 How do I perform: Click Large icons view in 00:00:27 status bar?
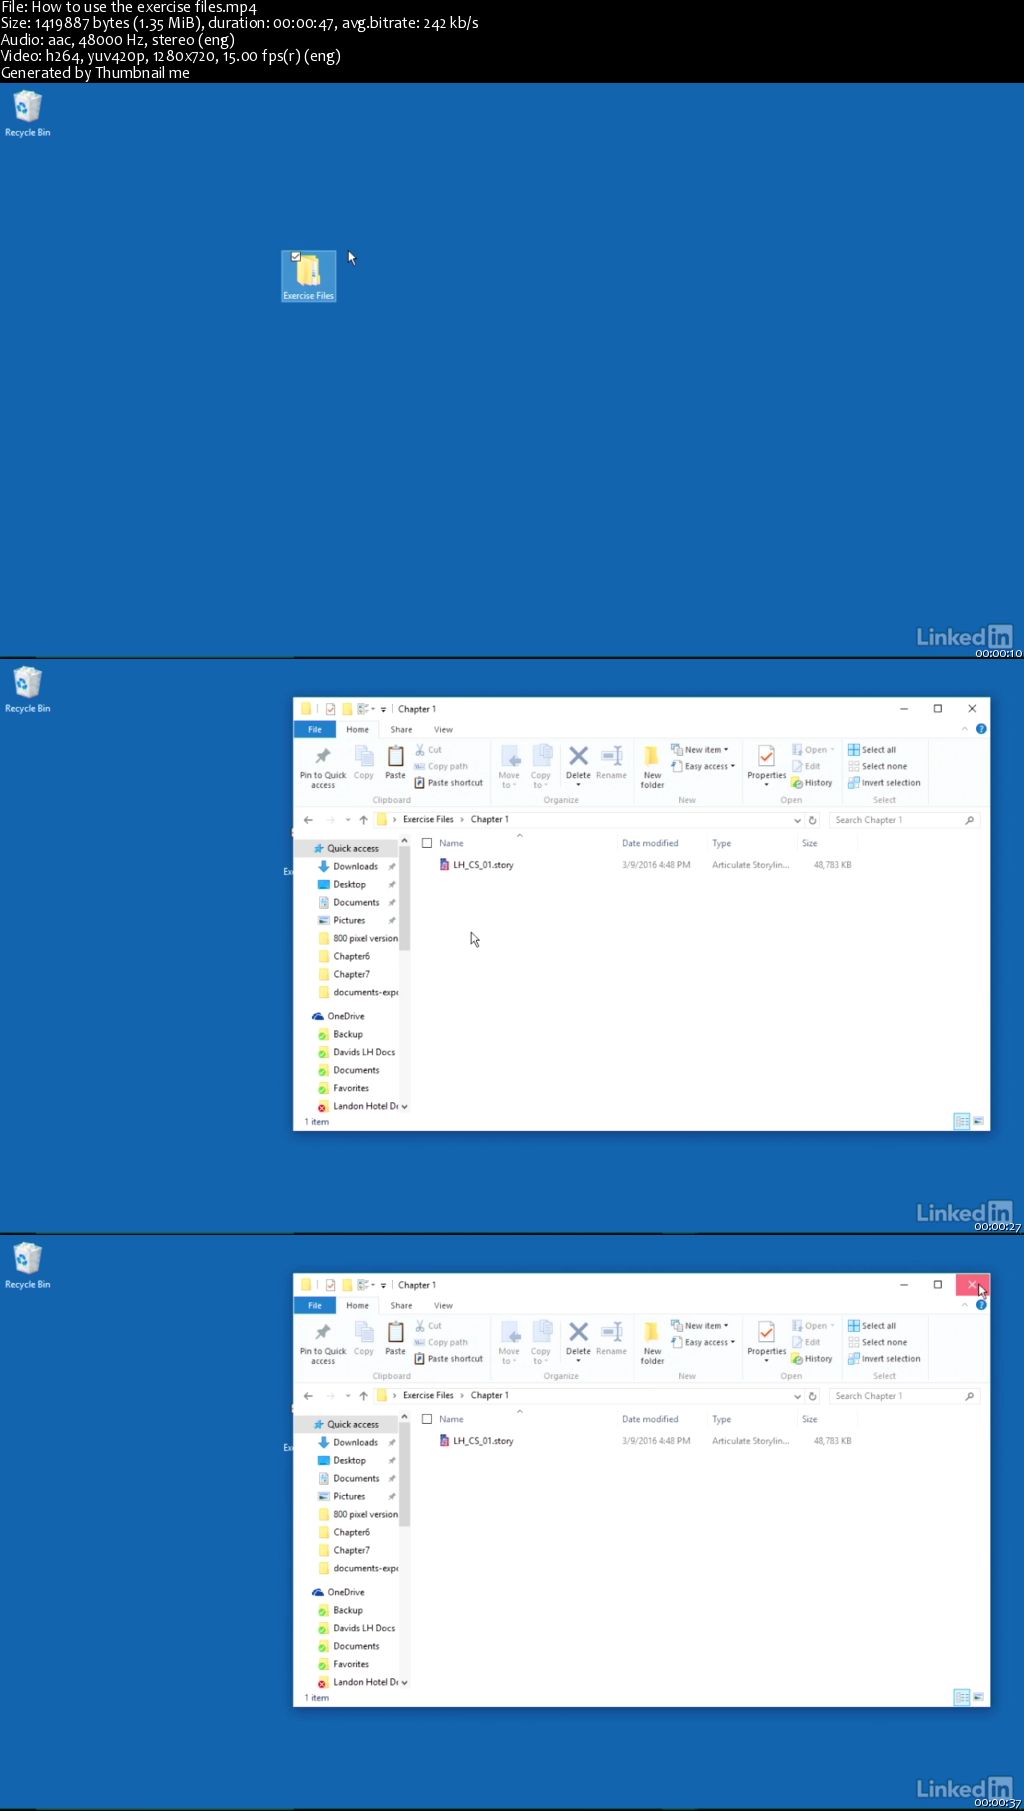(x=978, y=1121)
